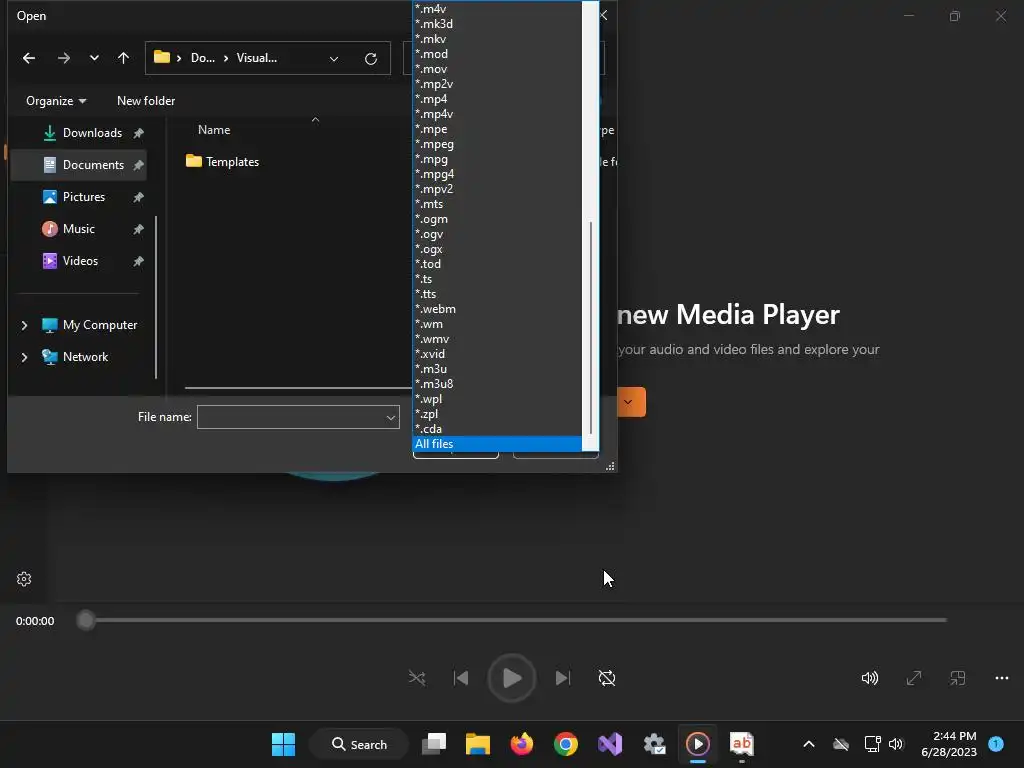Open mini player view
The height and width of the screenshot is (768, 1024).
[957, 678]
